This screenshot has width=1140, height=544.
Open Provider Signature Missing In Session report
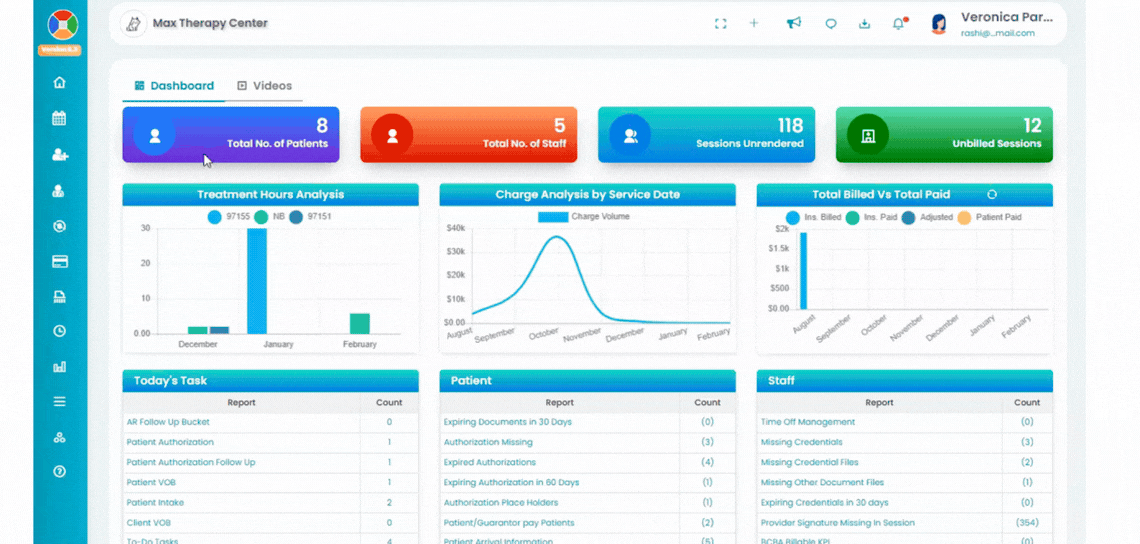(x=838, y=522)
